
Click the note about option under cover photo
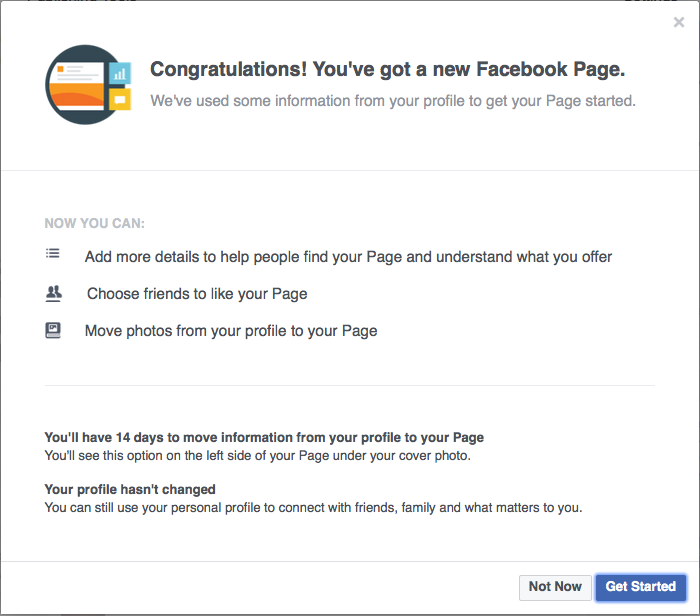click(x=257, y=456)
